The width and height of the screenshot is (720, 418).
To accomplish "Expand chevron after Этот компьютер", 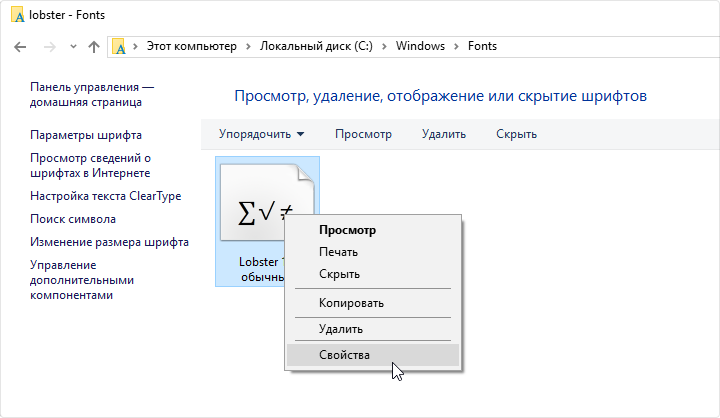I will 248,46.
